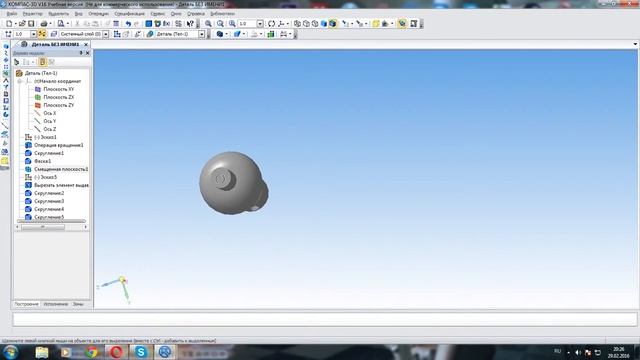Open the Сервис menu
The width and height of the screenshot is (640, 360).
tap(158, 14)
